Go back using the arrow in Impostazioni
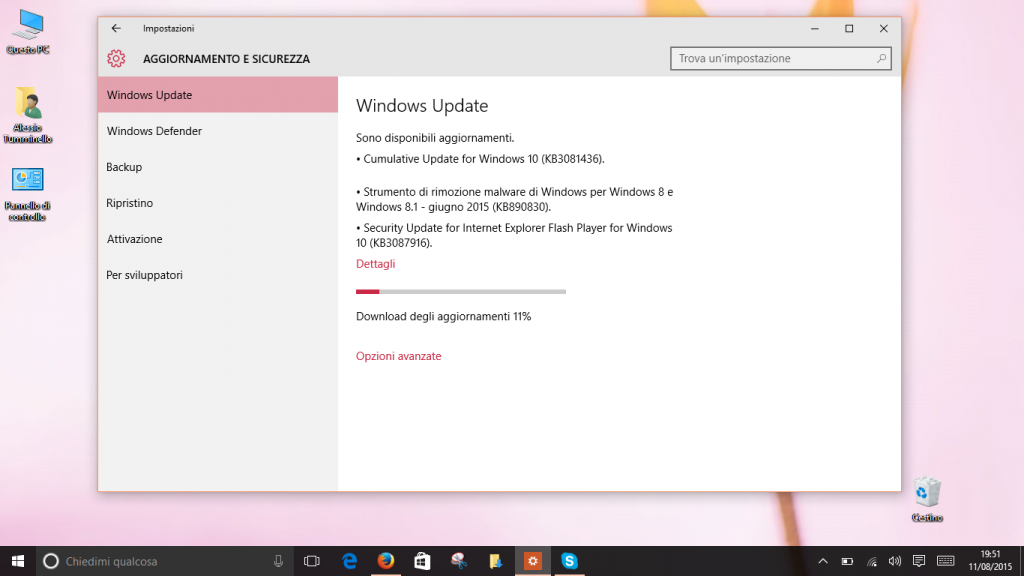Screen dimensions: 1024x576 point(116,28)
